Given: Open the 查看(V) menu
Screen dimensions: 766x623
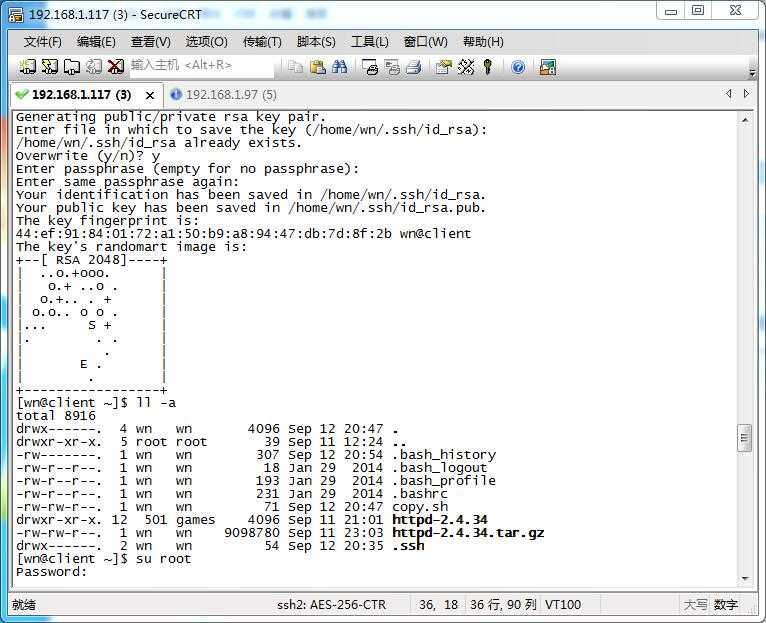Looking at the screenshot, I should (x=150, y=42).
